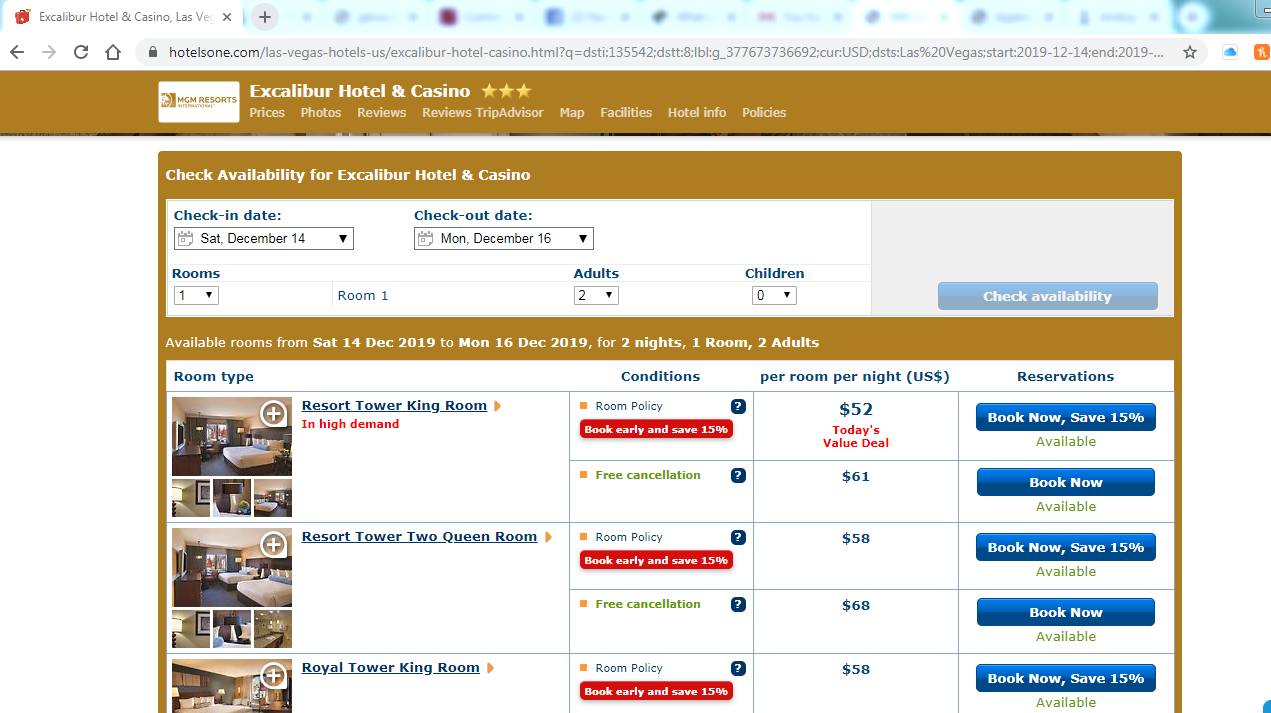Open the Check-in date dropdown

264,239
